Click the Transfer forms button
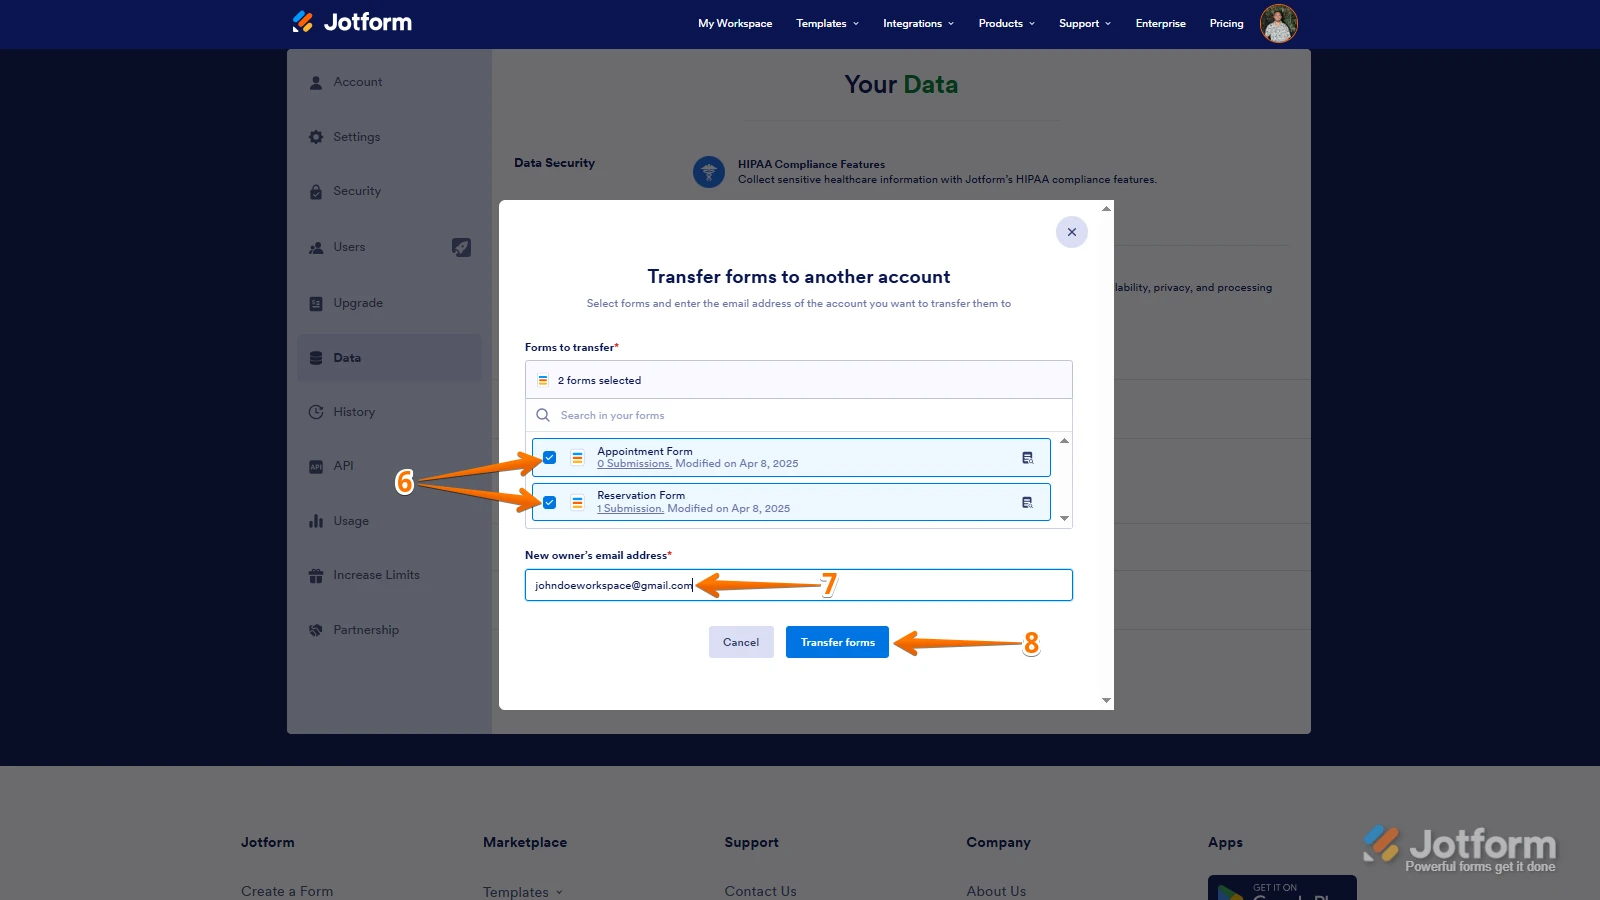 837,642
